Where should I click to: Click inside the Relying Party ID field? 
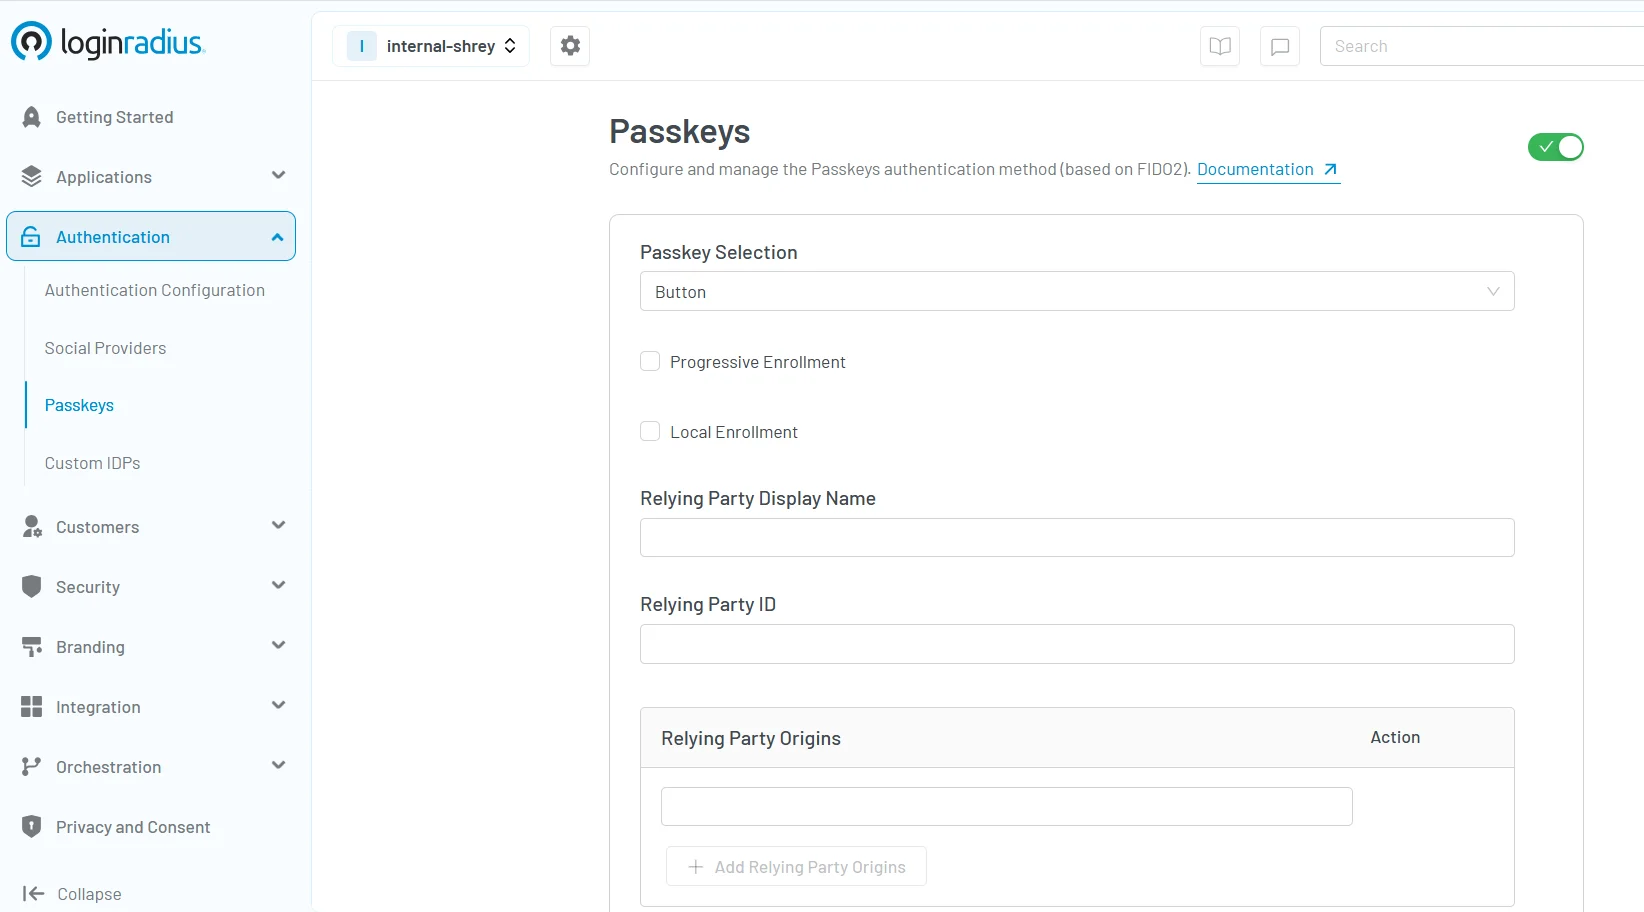(x=1076, y=644)
